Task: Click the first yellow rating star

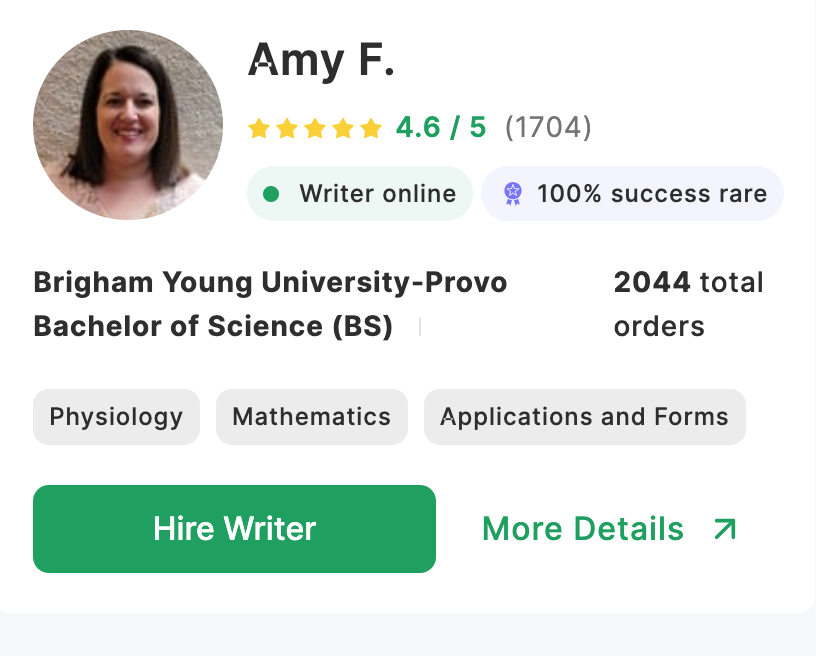Action: click(259, 128)
